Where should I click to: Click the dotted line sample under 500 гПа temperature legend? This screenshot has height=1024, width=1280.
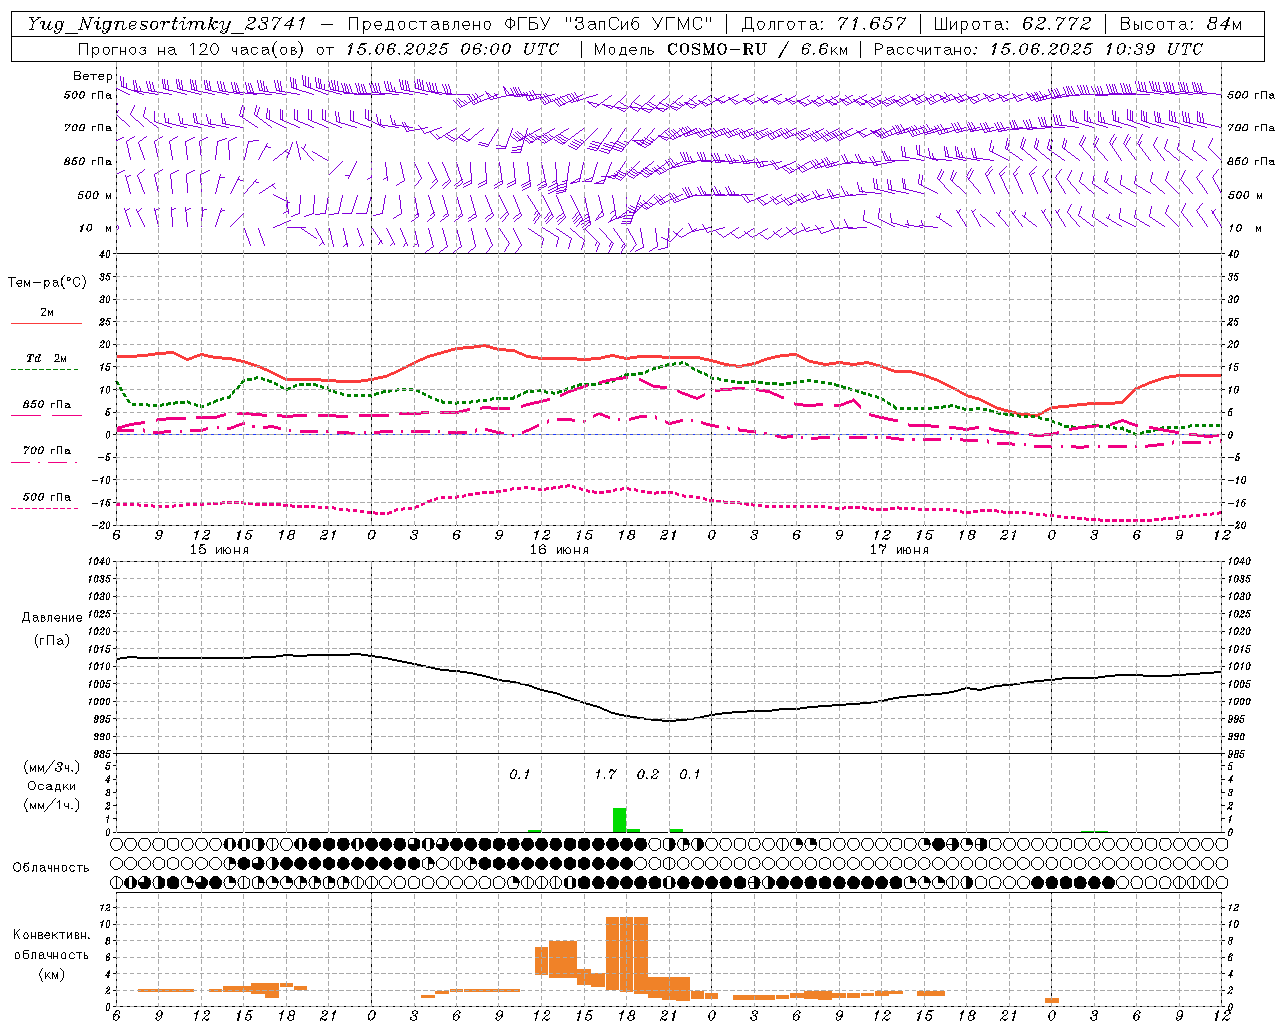pos(46,509)
